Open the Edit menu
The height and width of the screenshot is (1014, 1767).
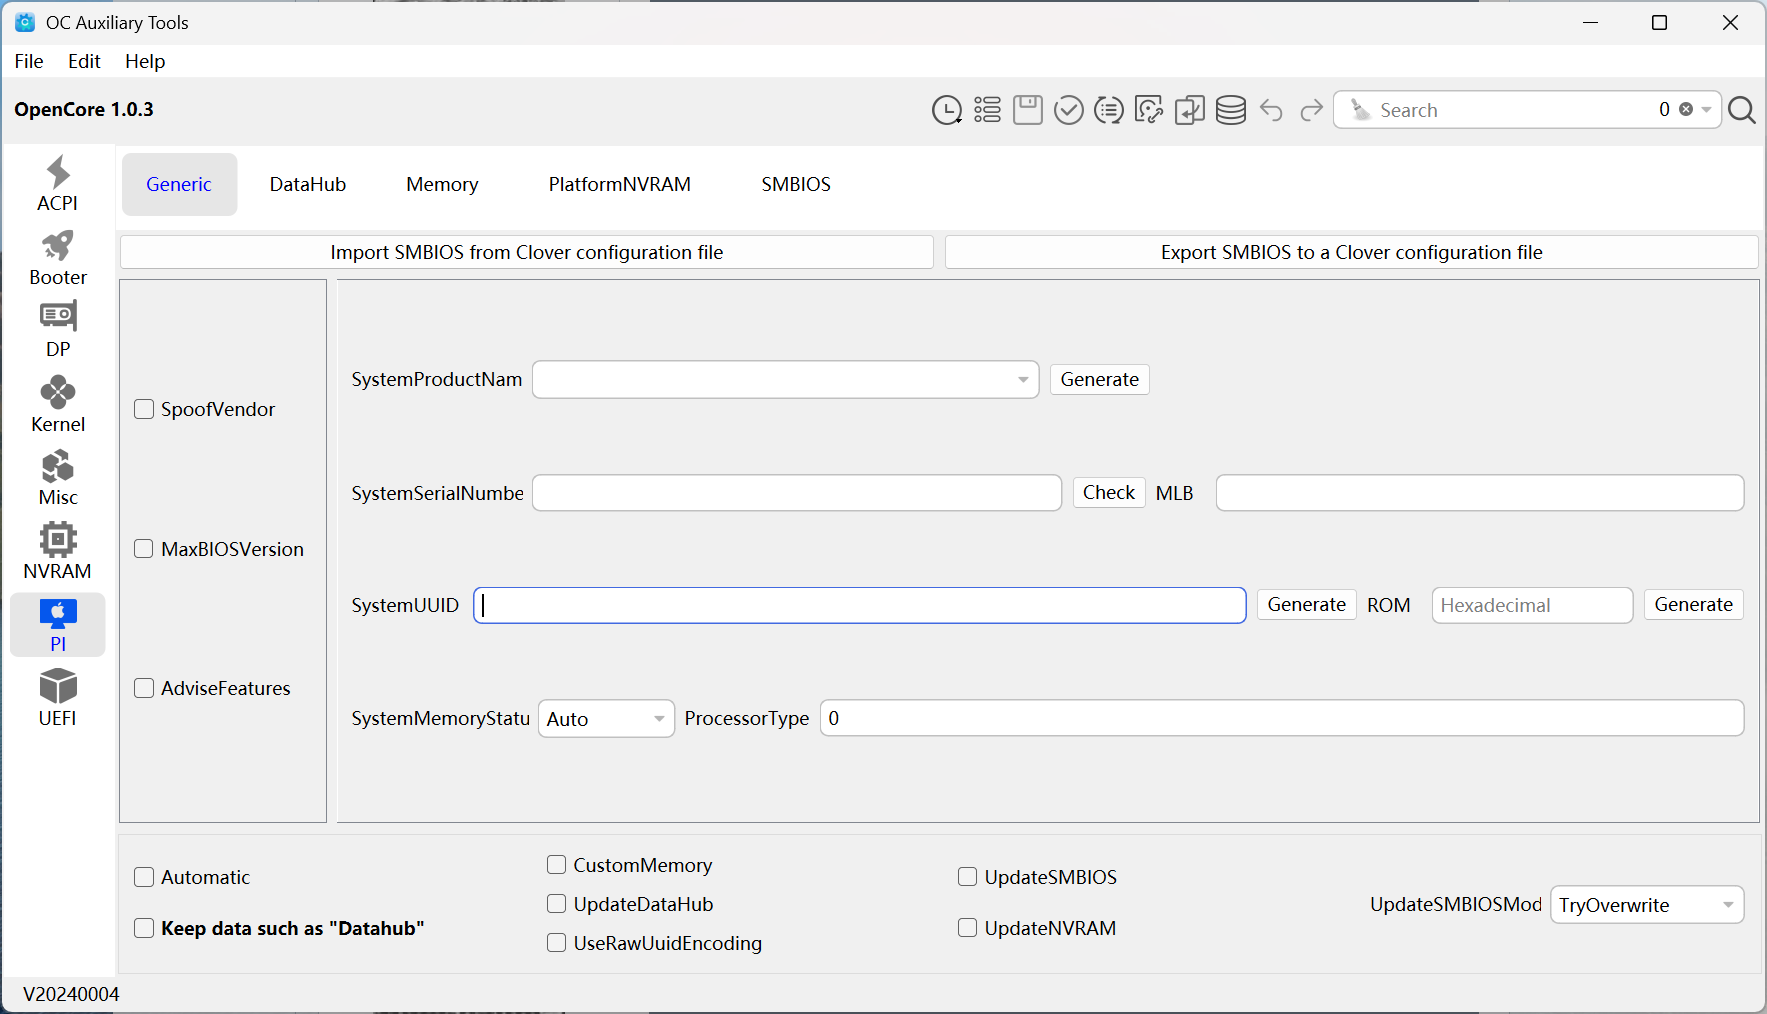pyautogui.click(x=84, y=61)
